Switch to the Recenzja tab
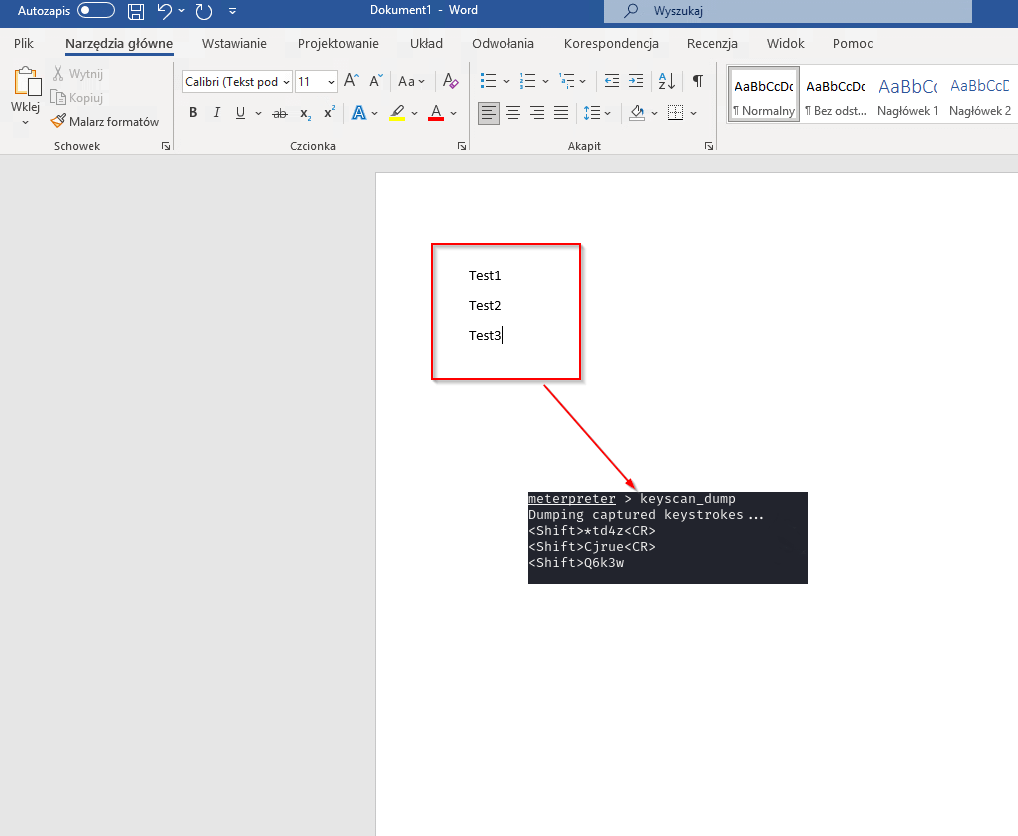This screenshot has width=1018, height=836. (712, 43)
